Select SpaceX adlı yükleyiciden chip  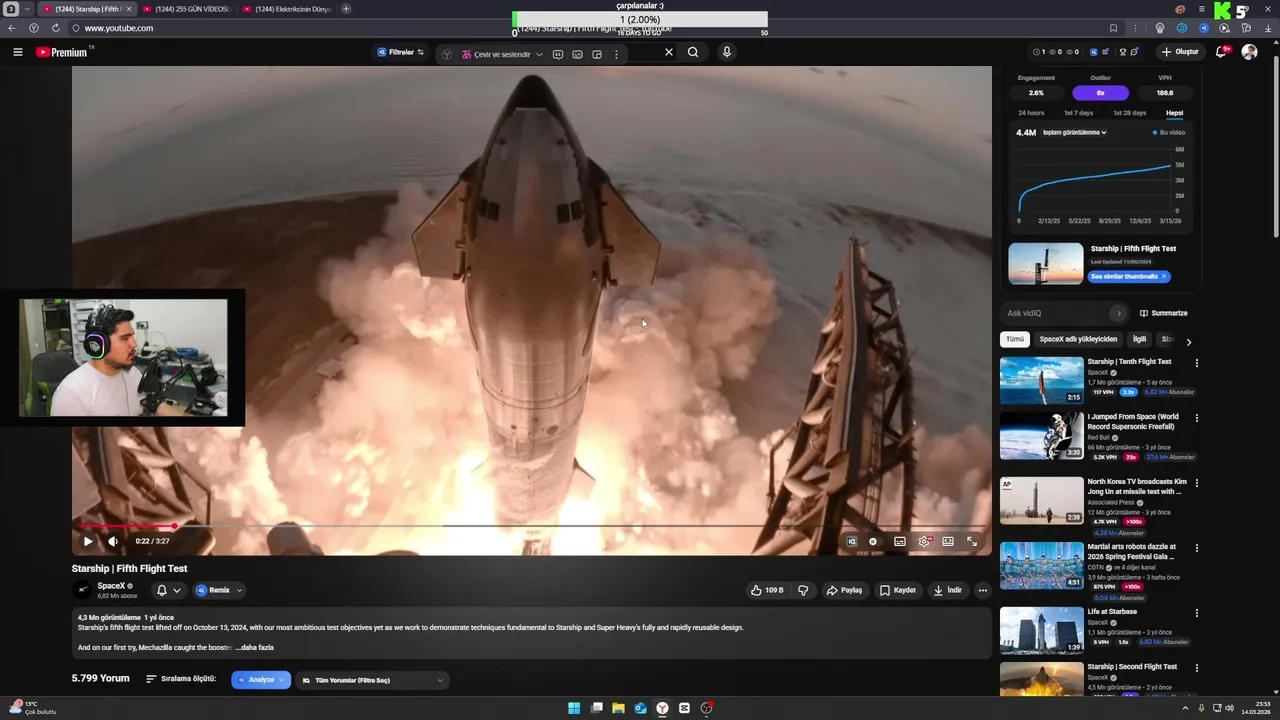coord(1078,339)
